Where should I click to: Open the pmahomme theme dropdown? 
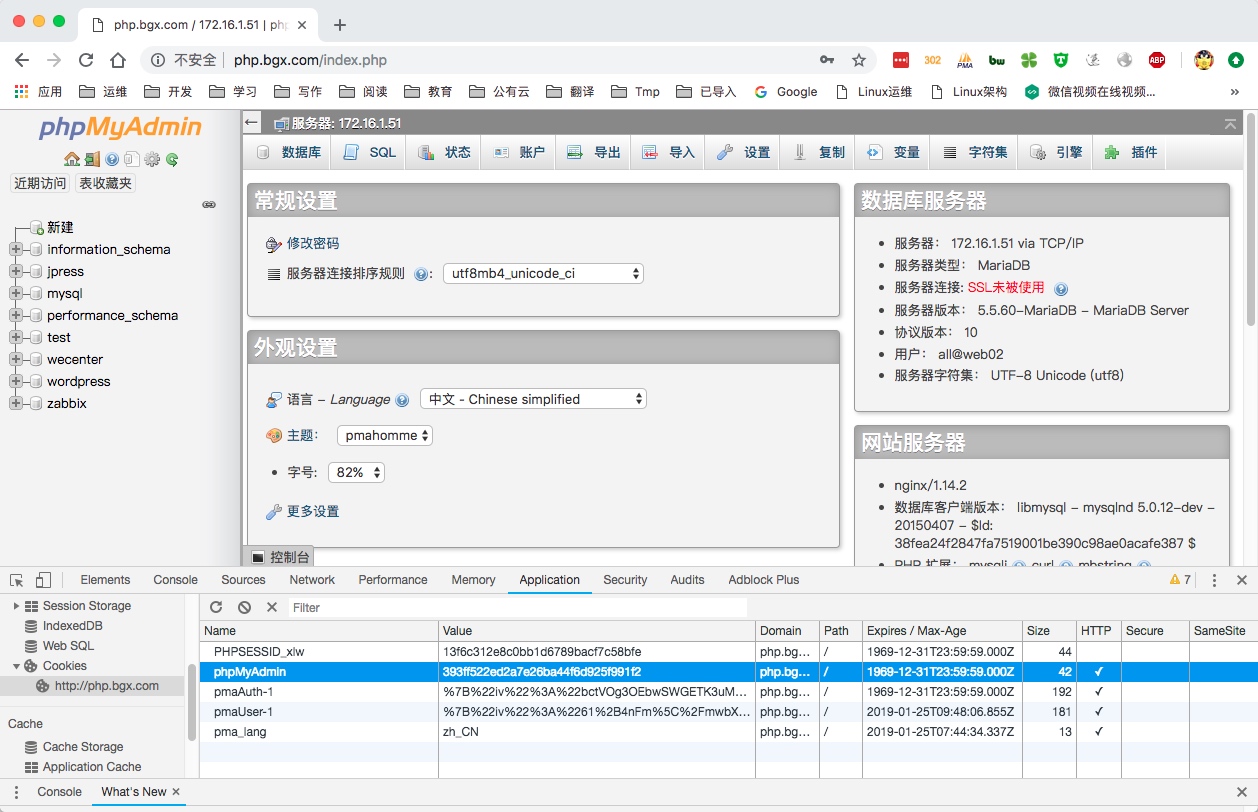384,435
